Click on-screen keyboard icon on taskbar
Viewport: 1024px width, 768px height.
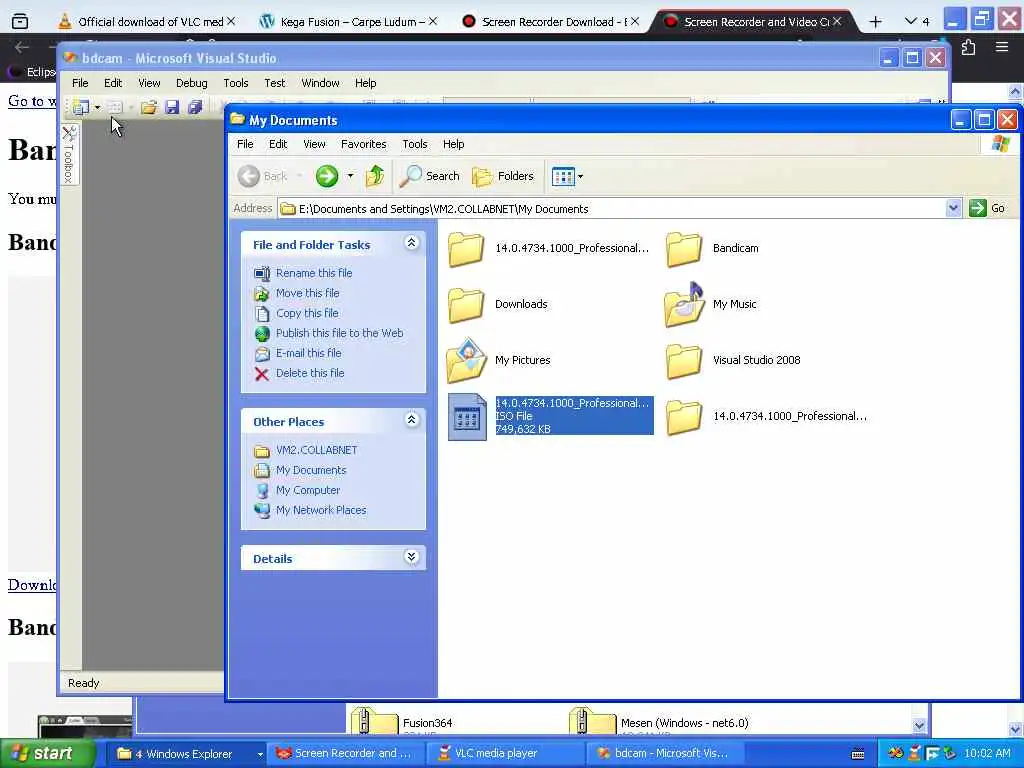858,754
